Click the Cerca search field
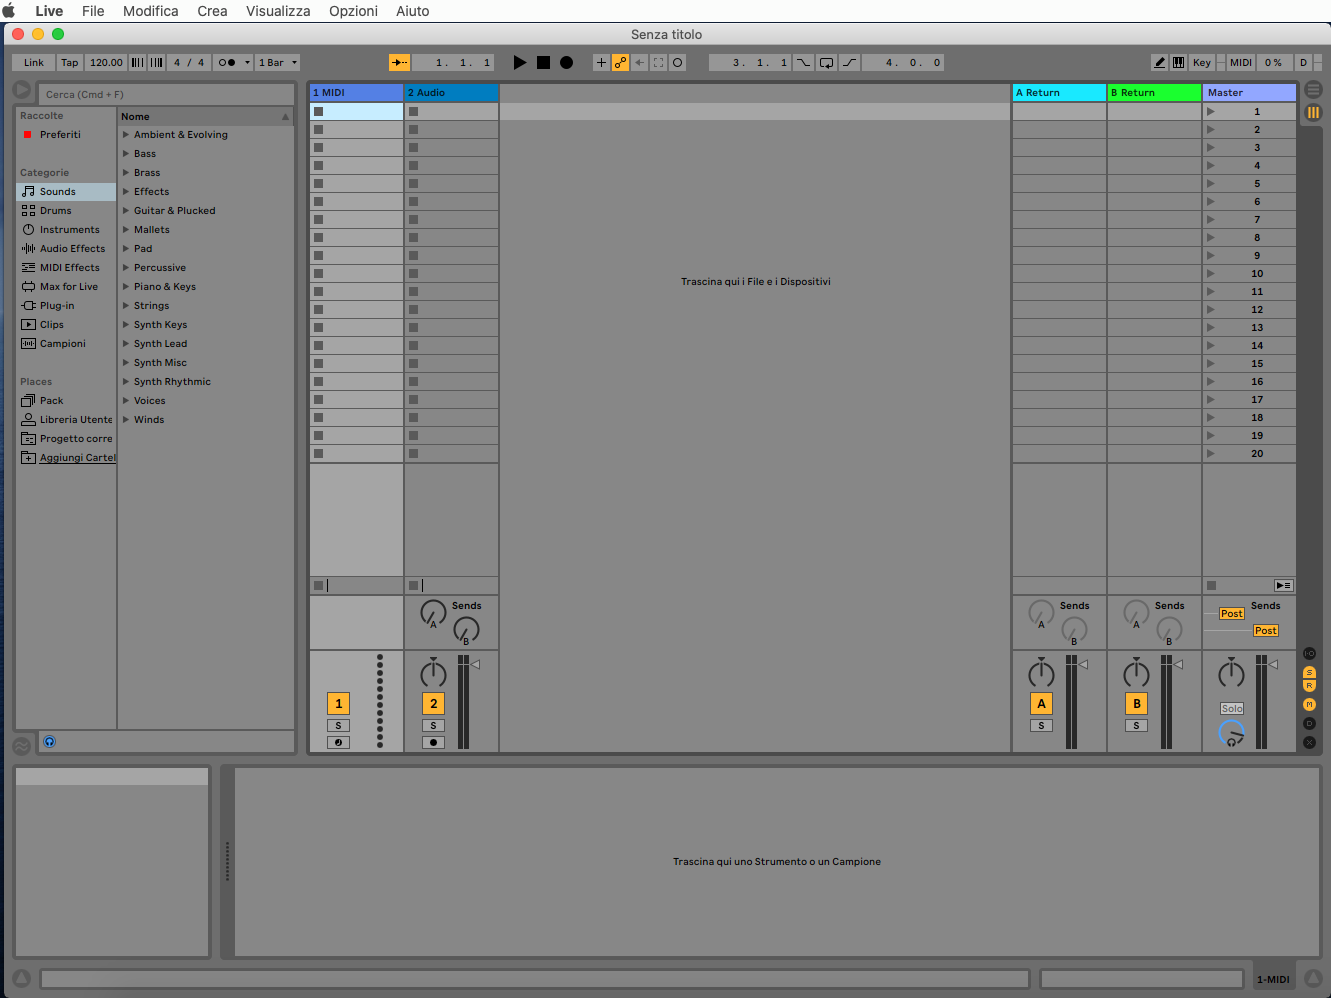 point(167,94)
